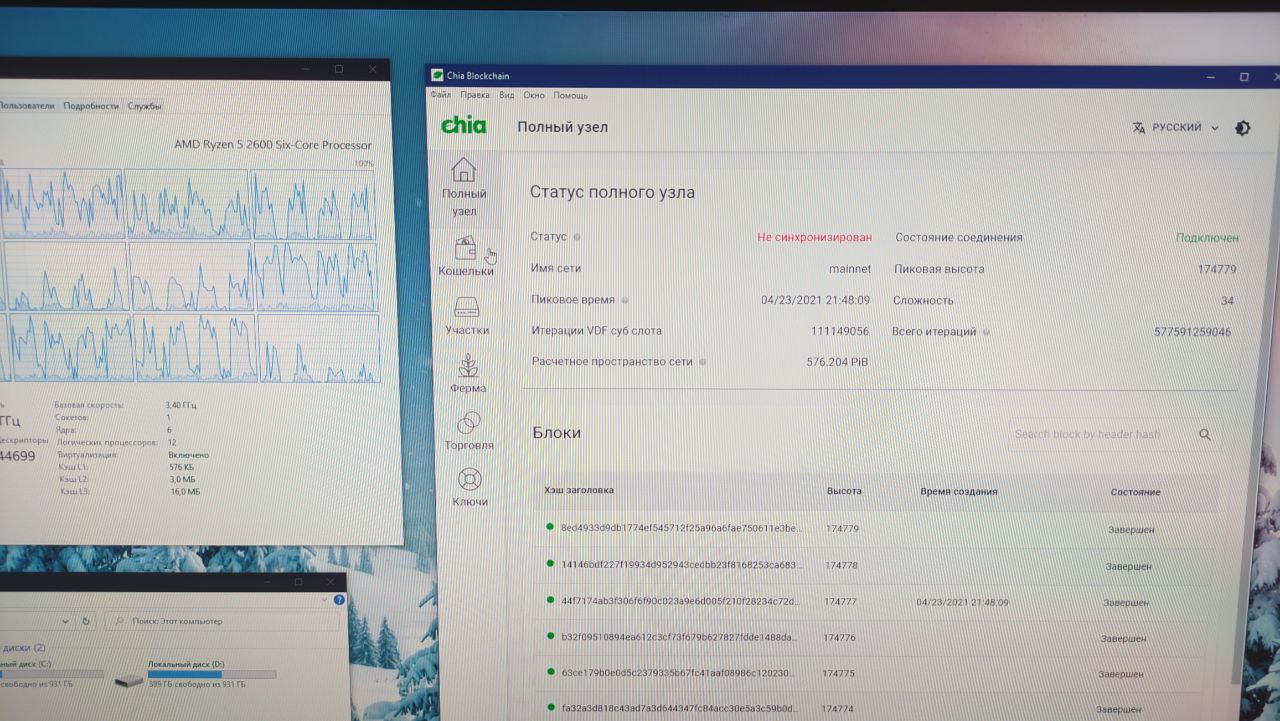Screen dimensions: 1280x721
Task: Open the Вид menu in Chia
Action: 506,95
